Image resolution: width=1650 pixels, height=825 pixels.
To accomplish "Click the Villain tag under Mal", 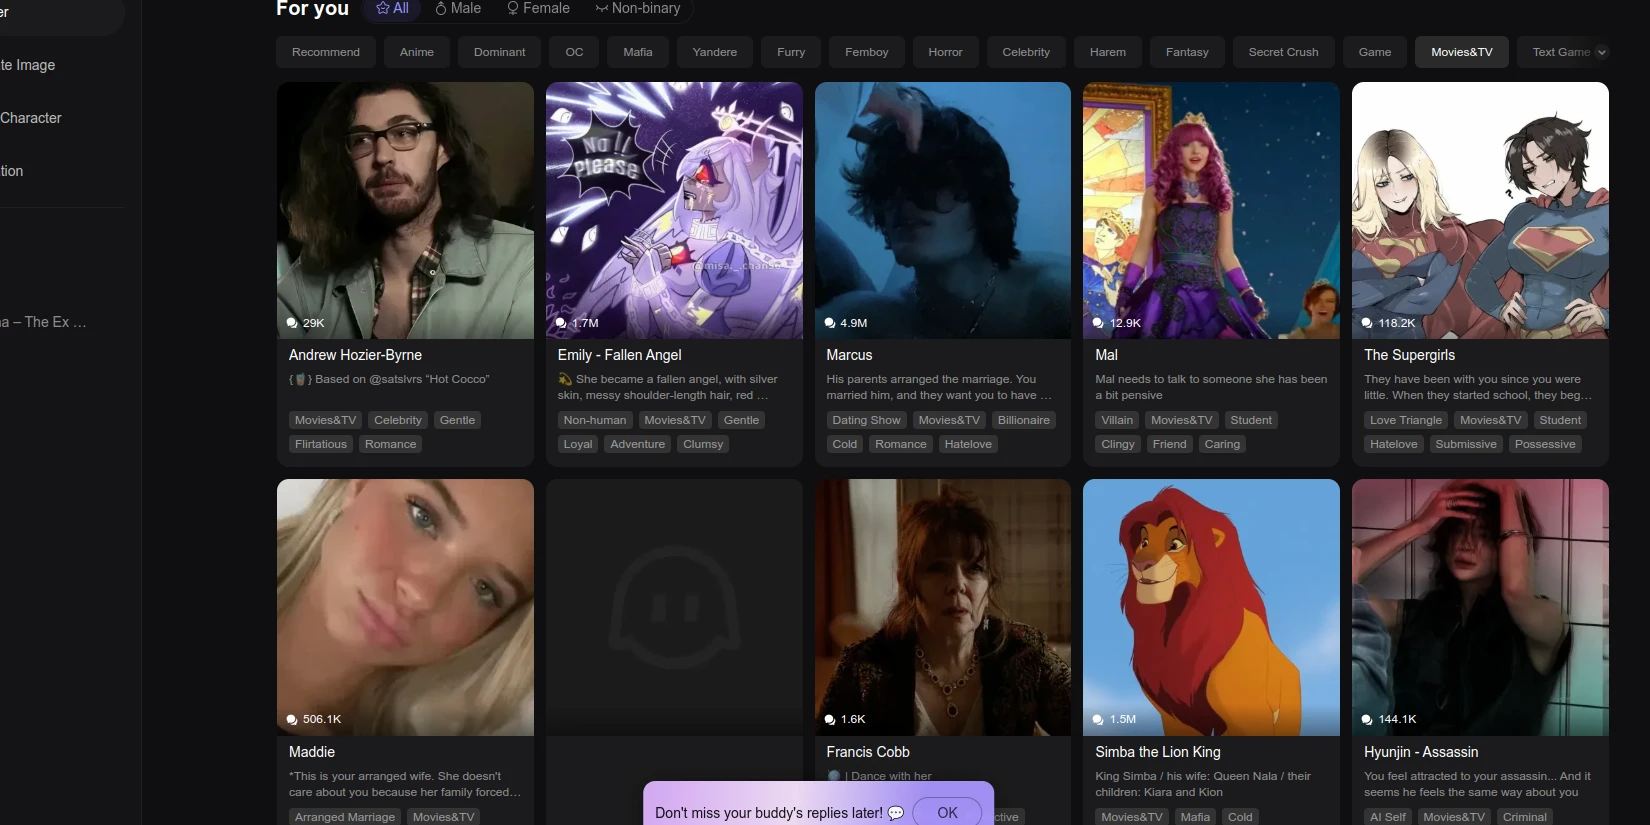I will click(1116, 420).
